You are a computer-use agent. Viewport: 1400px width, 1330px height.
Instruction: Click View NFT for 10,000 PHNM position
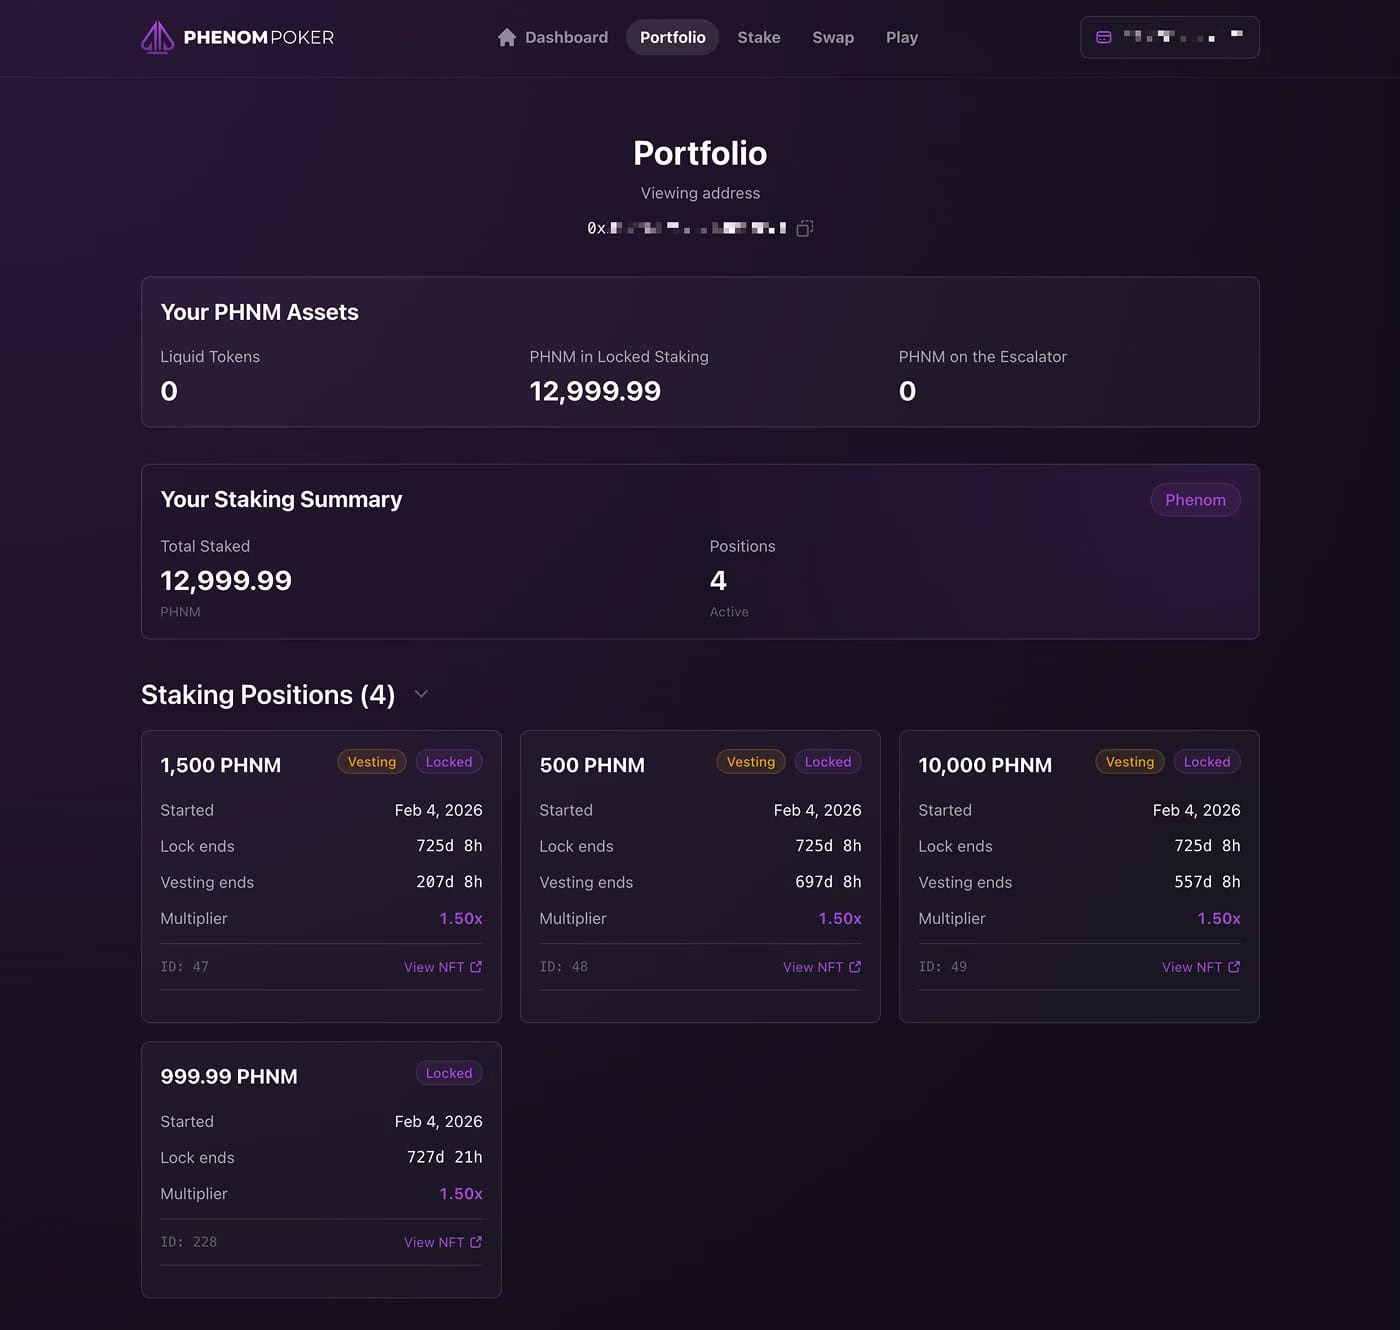(1201, 967)
